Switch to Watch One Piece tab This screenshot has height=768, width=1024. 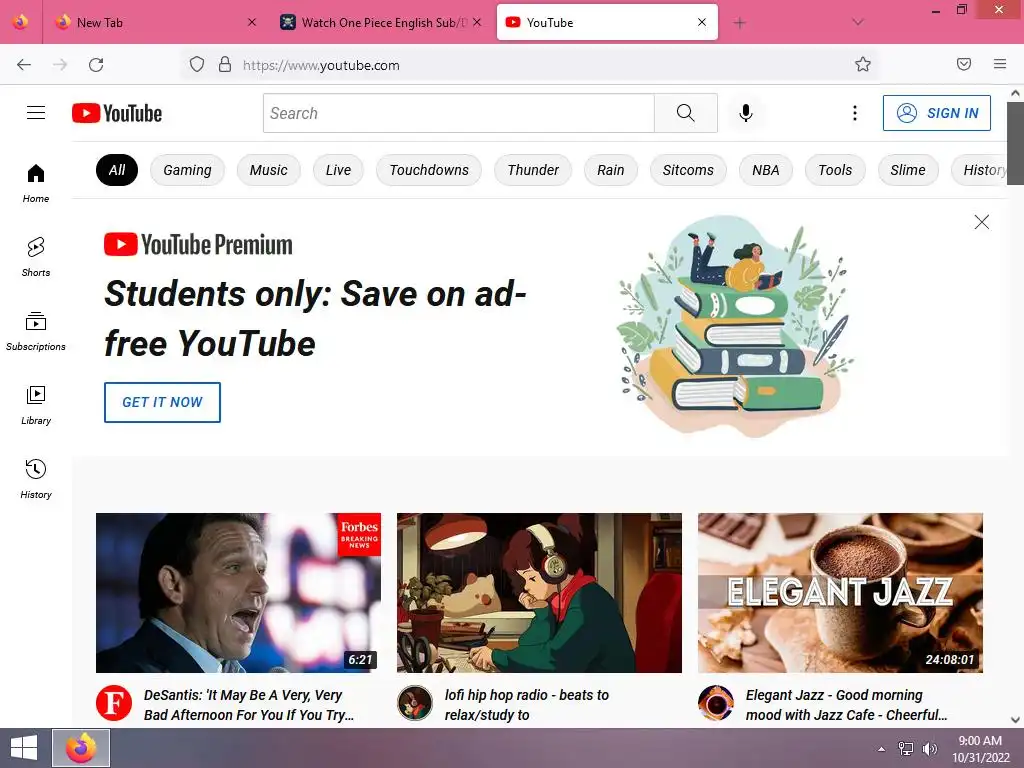pos(381,22)
